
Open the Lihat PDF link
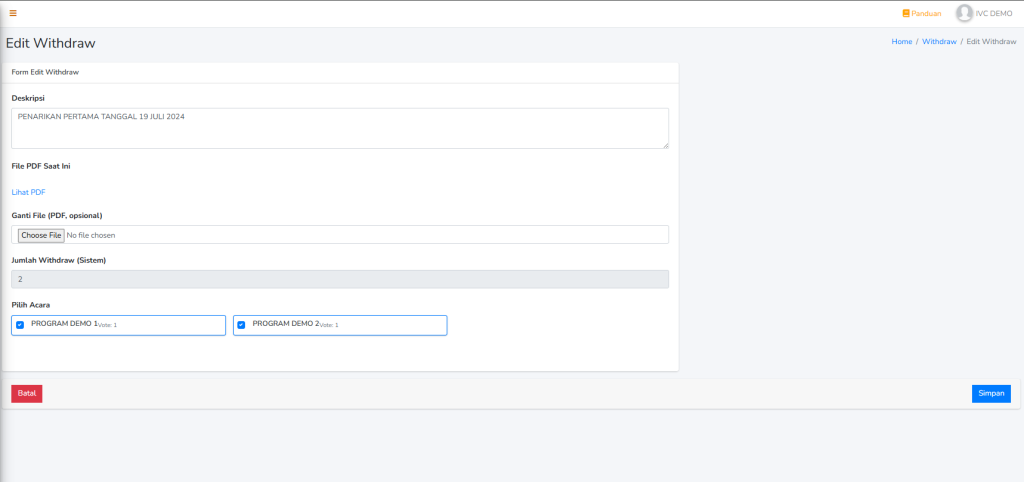[28, 192]
